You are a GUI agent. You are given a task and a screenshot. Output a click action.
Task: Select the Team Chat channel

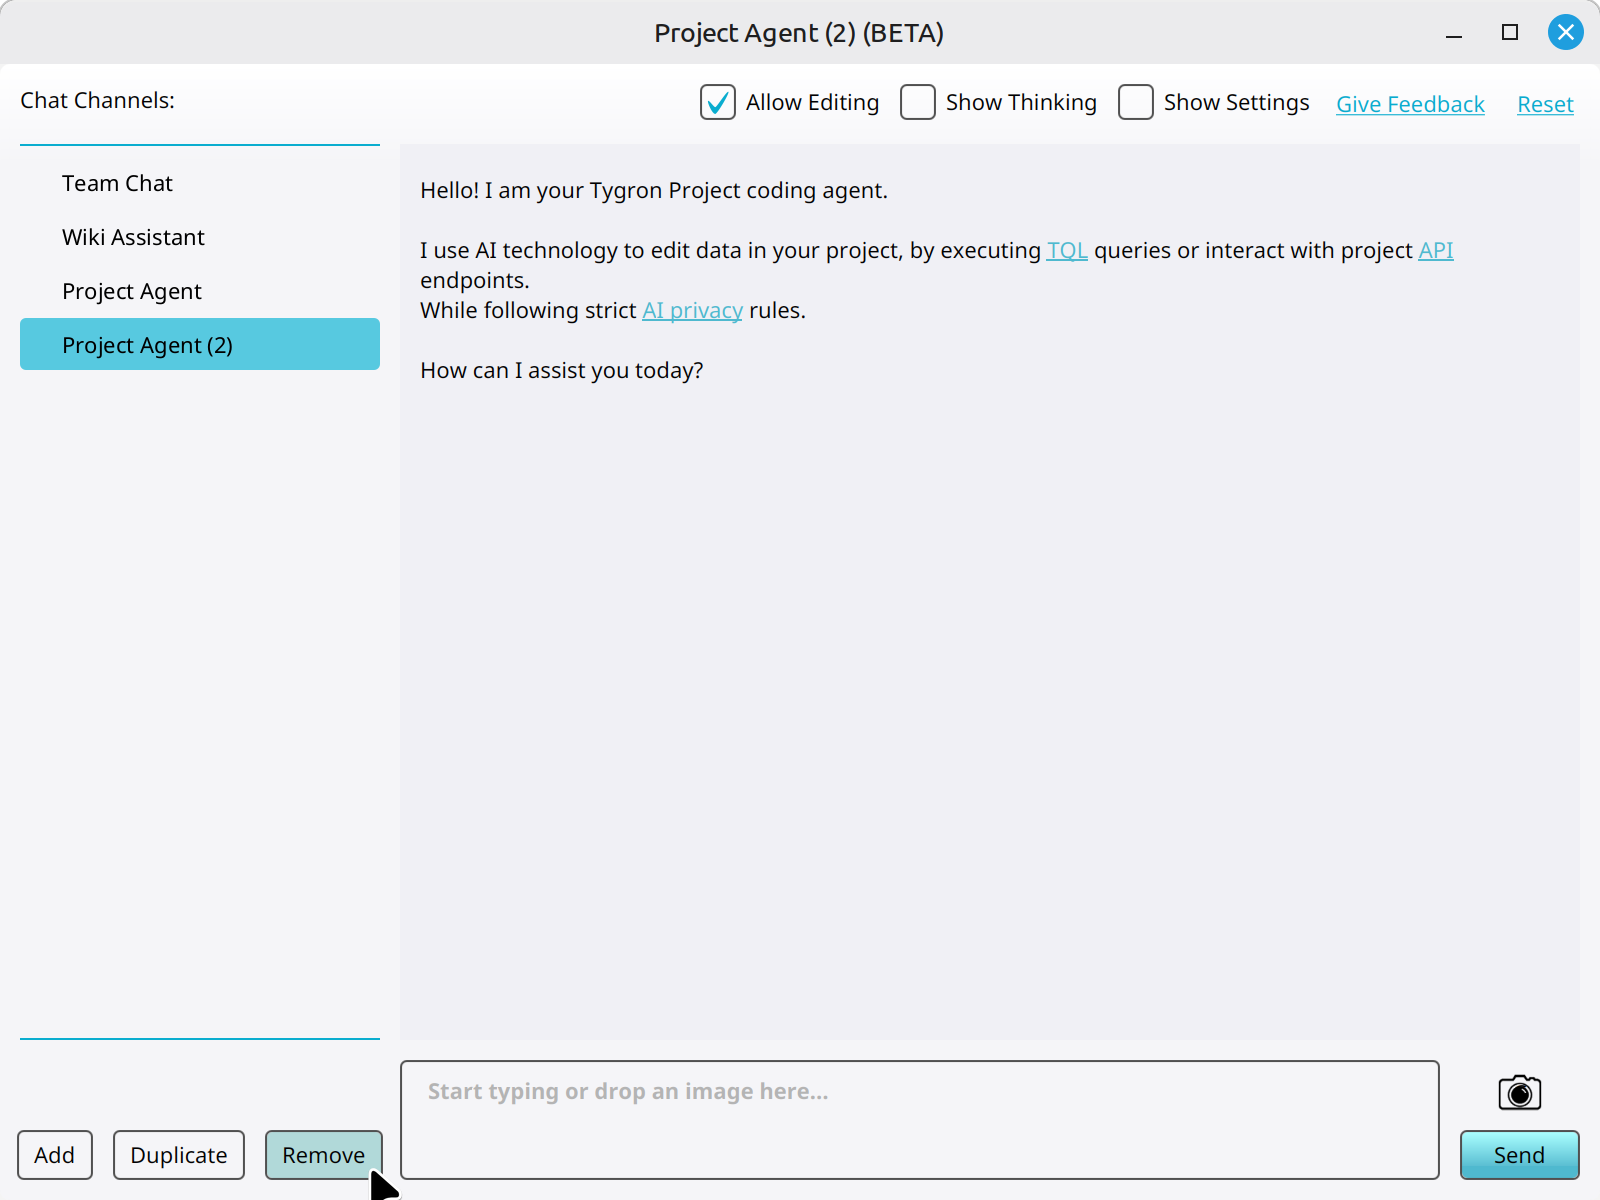click(200, 183)
